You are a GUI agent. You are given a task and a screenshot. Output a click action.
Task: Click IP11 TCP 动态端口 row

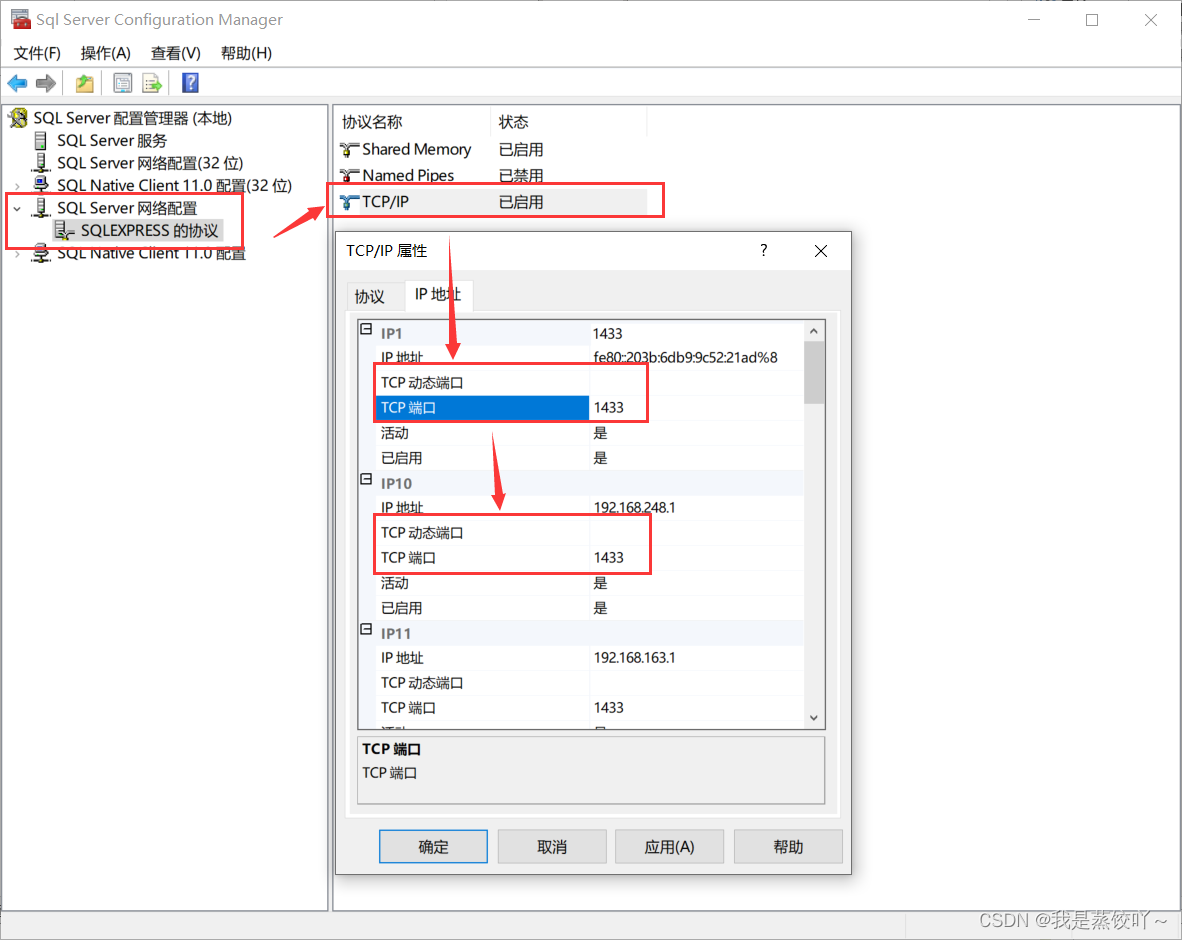coord(589,683)
